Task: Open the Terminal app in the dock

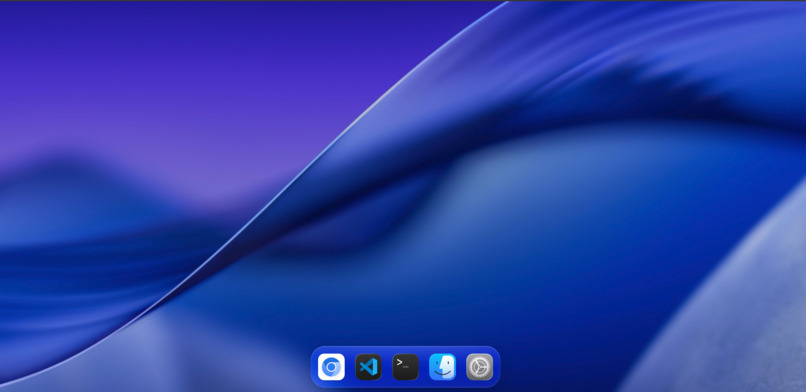Action: 405,367
